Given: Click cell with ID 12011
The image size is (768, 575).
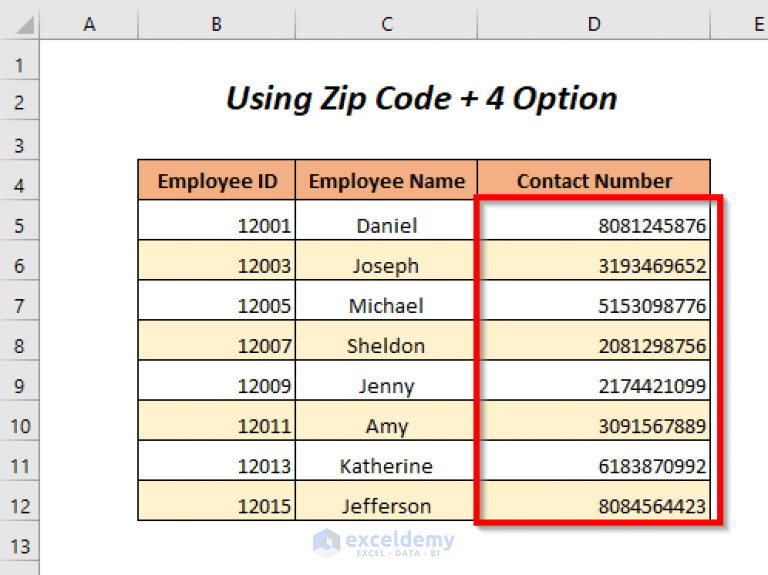Looking at the screenshot, I should [x=216, y=421].
